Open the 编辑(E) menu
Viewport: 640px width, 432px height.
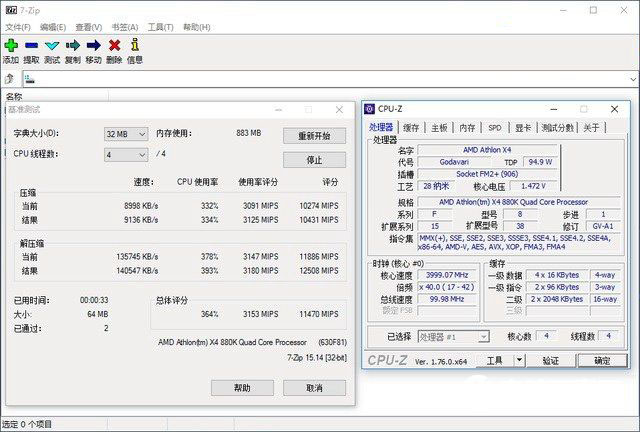click(x=53, y=27)
